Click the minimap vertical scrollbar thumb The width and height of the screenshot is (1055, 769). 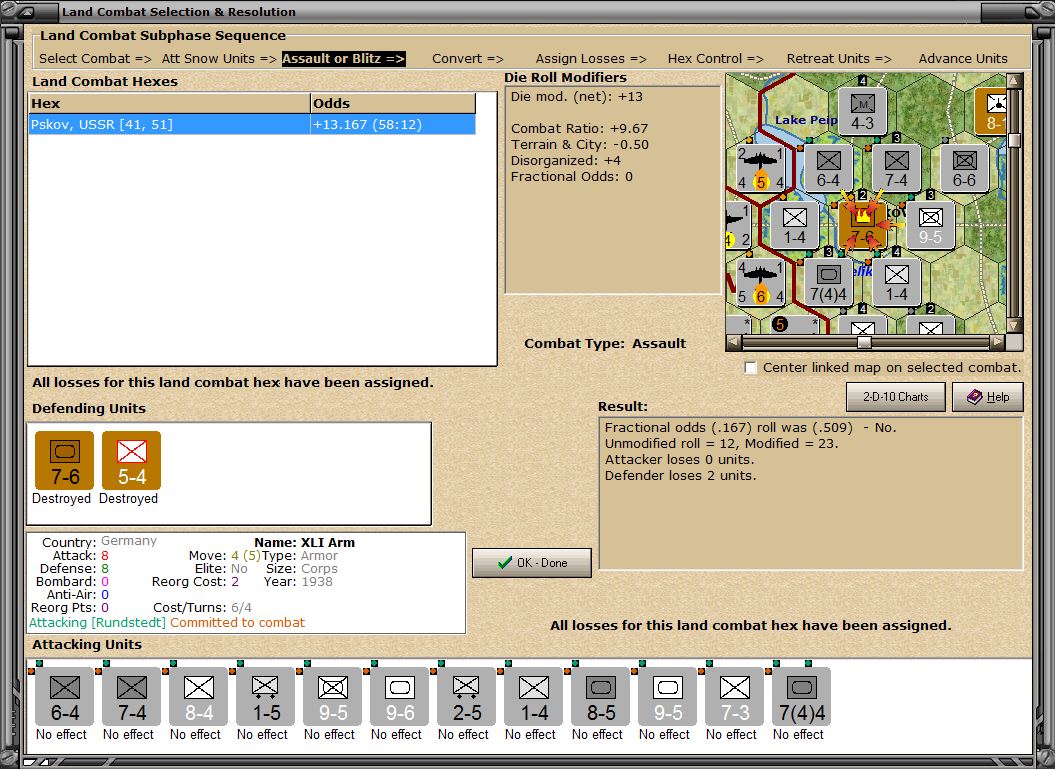1014,141
